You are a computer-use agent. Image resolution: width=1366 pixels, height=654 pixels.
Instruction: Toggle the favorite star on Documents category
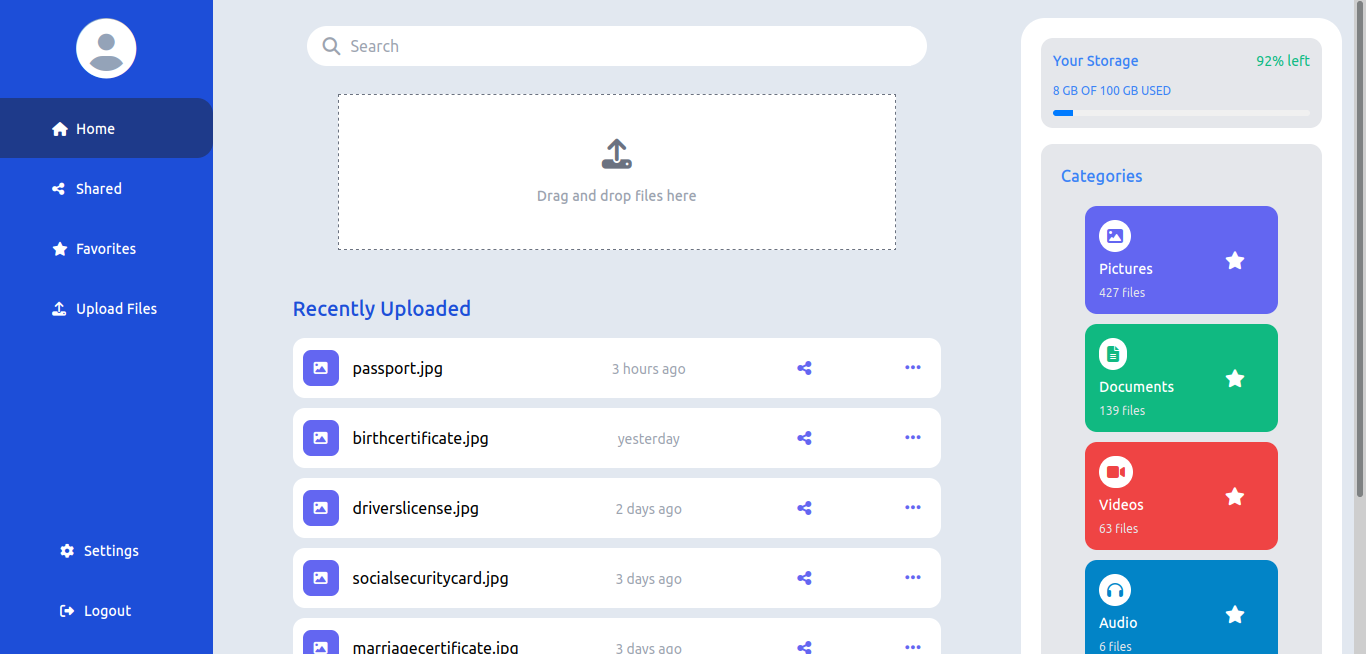(1235, 378)
